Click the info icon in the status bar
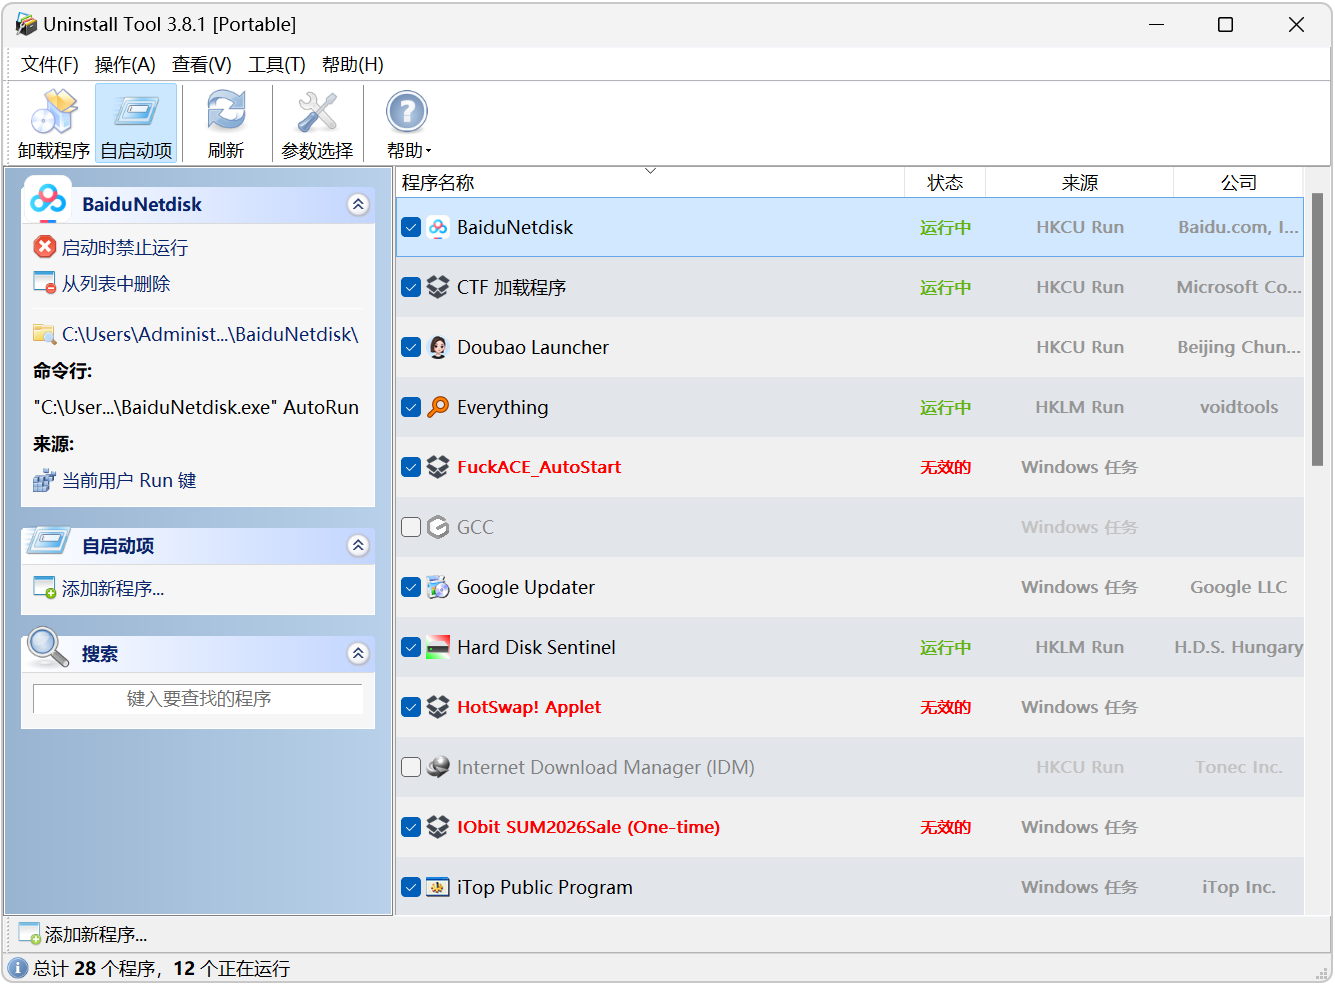Image resolution: width=1335 pixels, height=985 pixels. coord(18,968)
